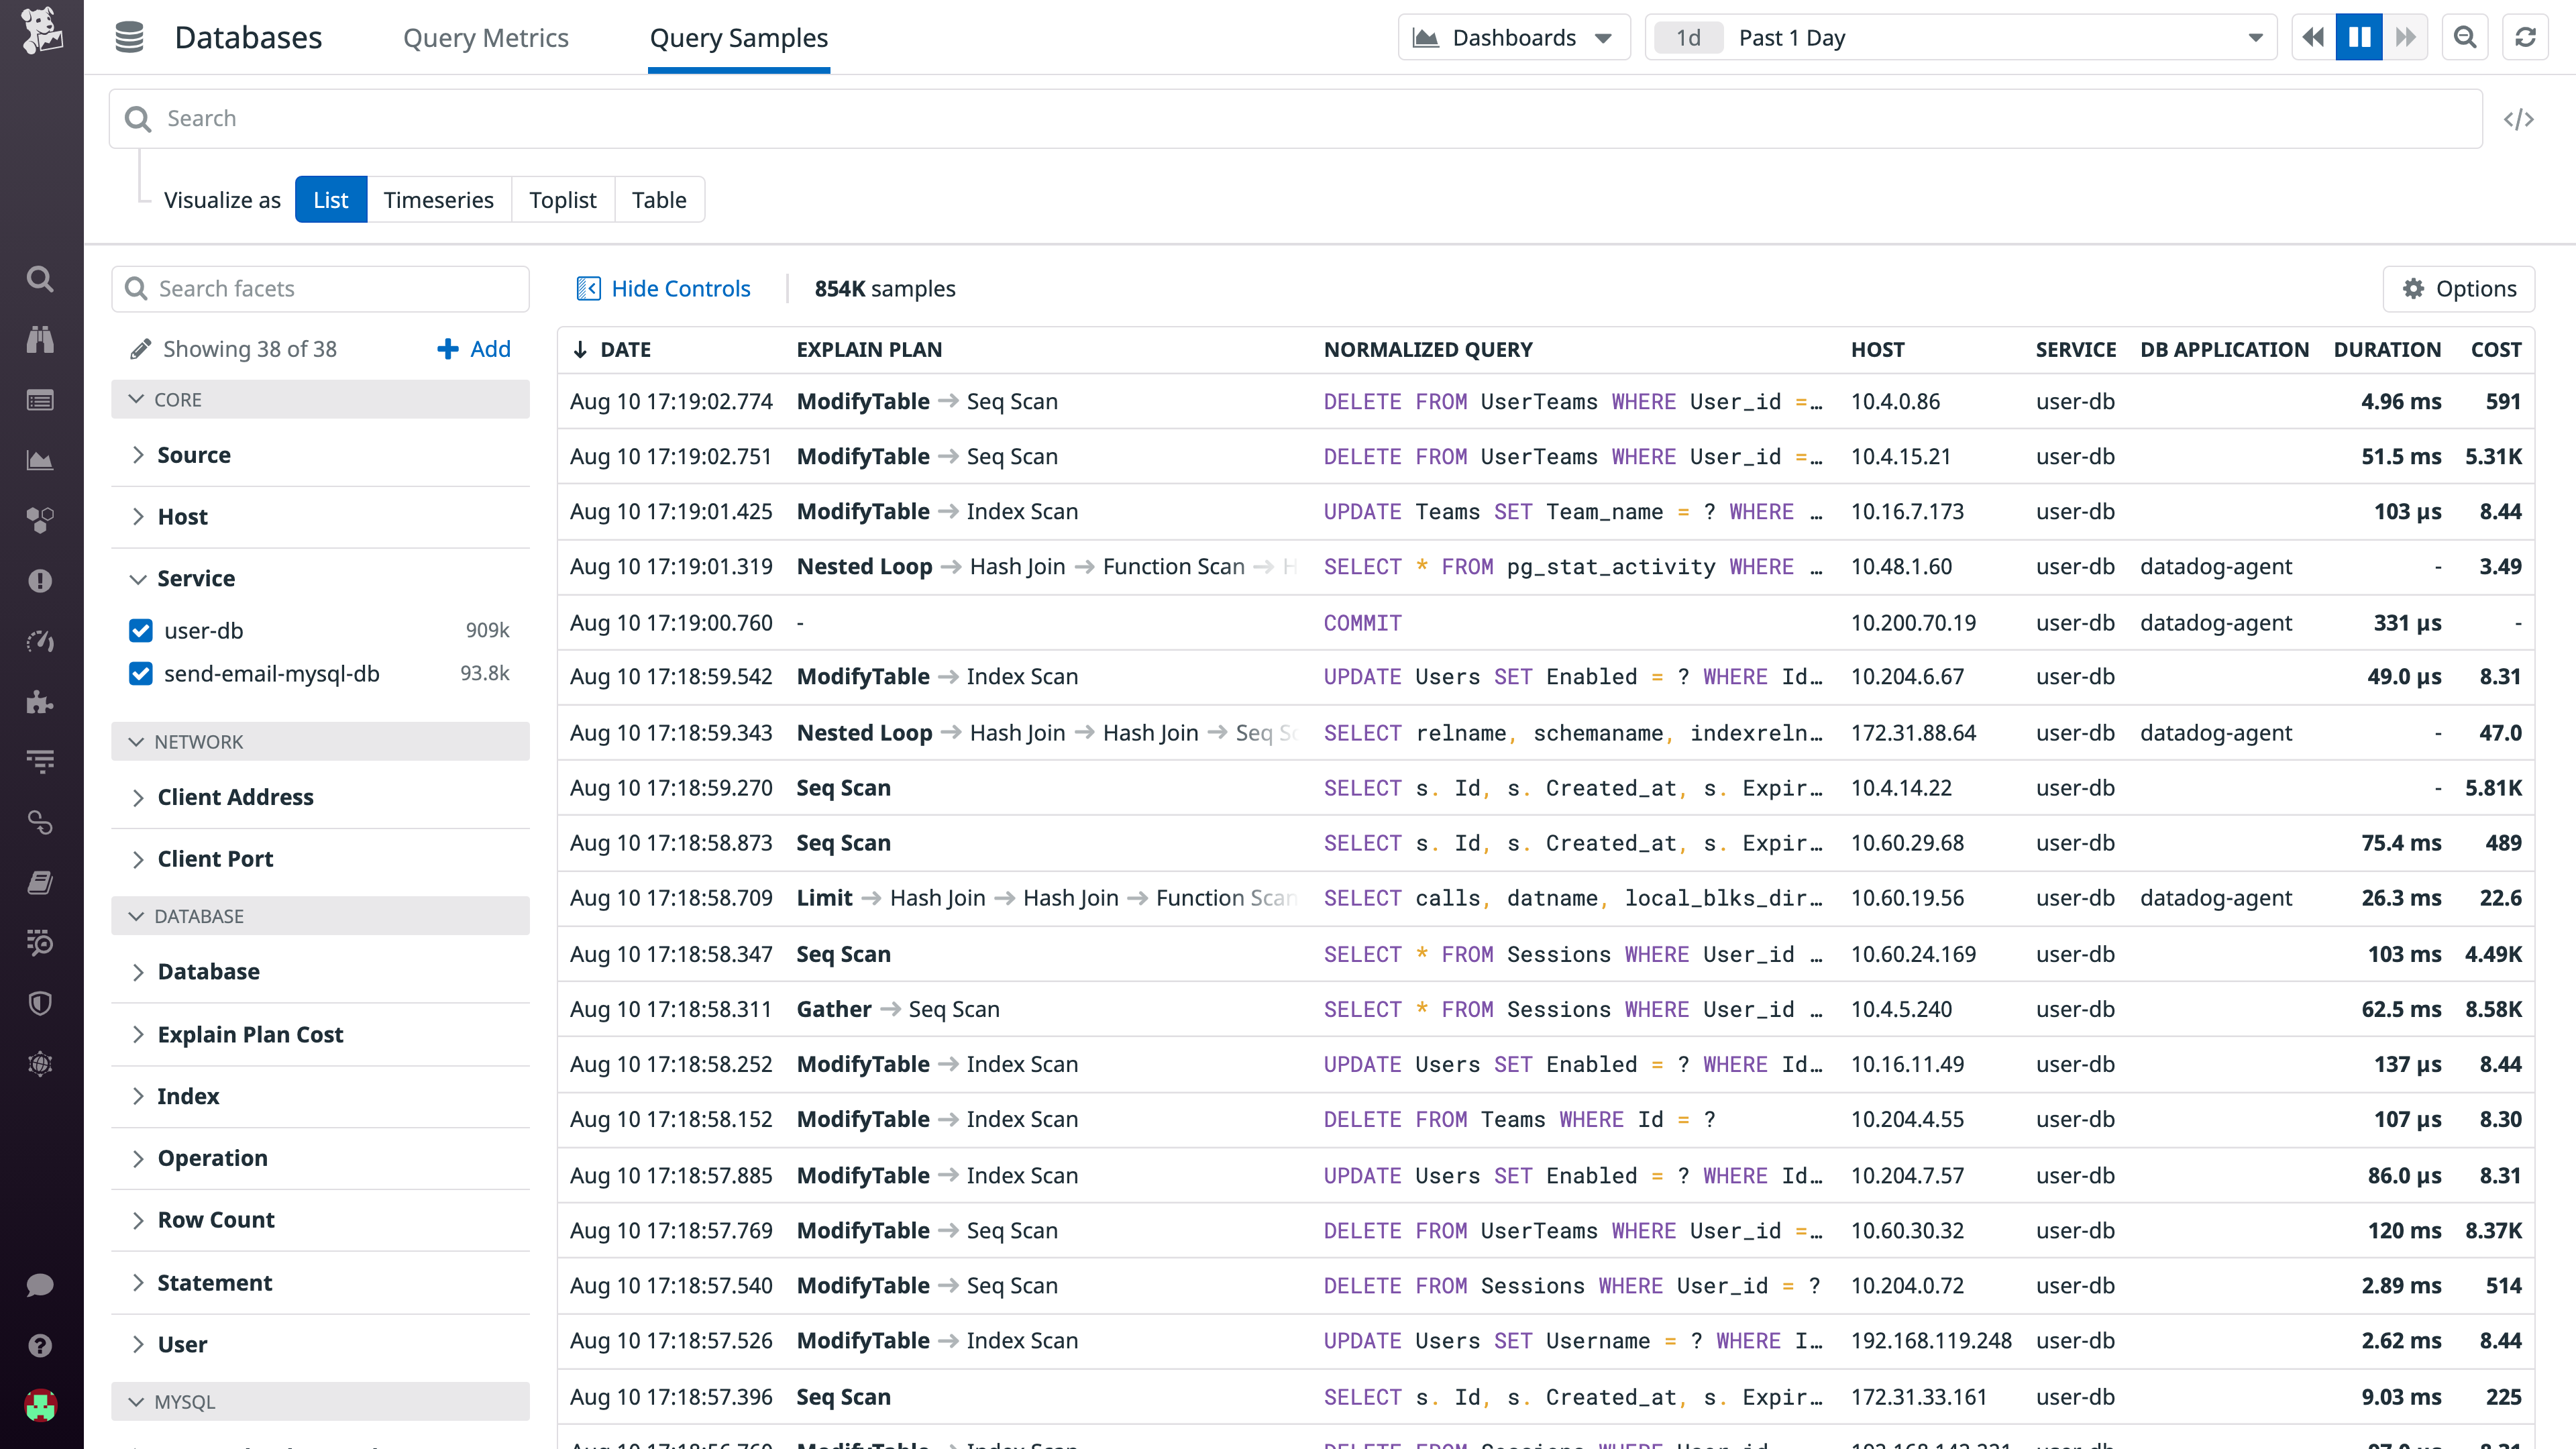
Task: Open the Security shield icon in sidebar
Action: click(40, 1003)
